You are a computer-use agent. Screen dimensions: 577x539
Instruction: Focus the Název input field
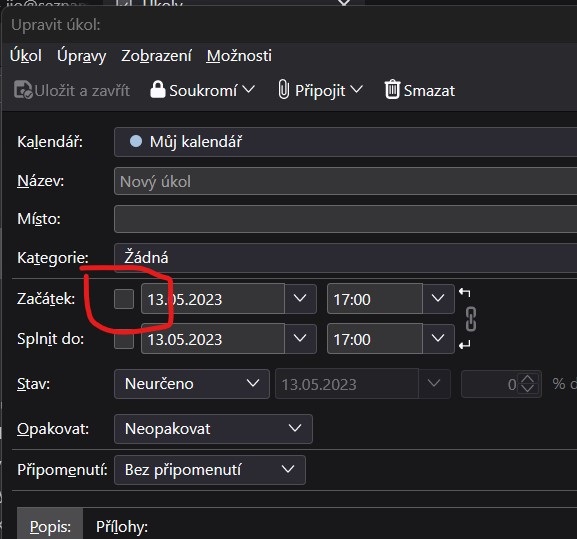[x=346, y=181]
